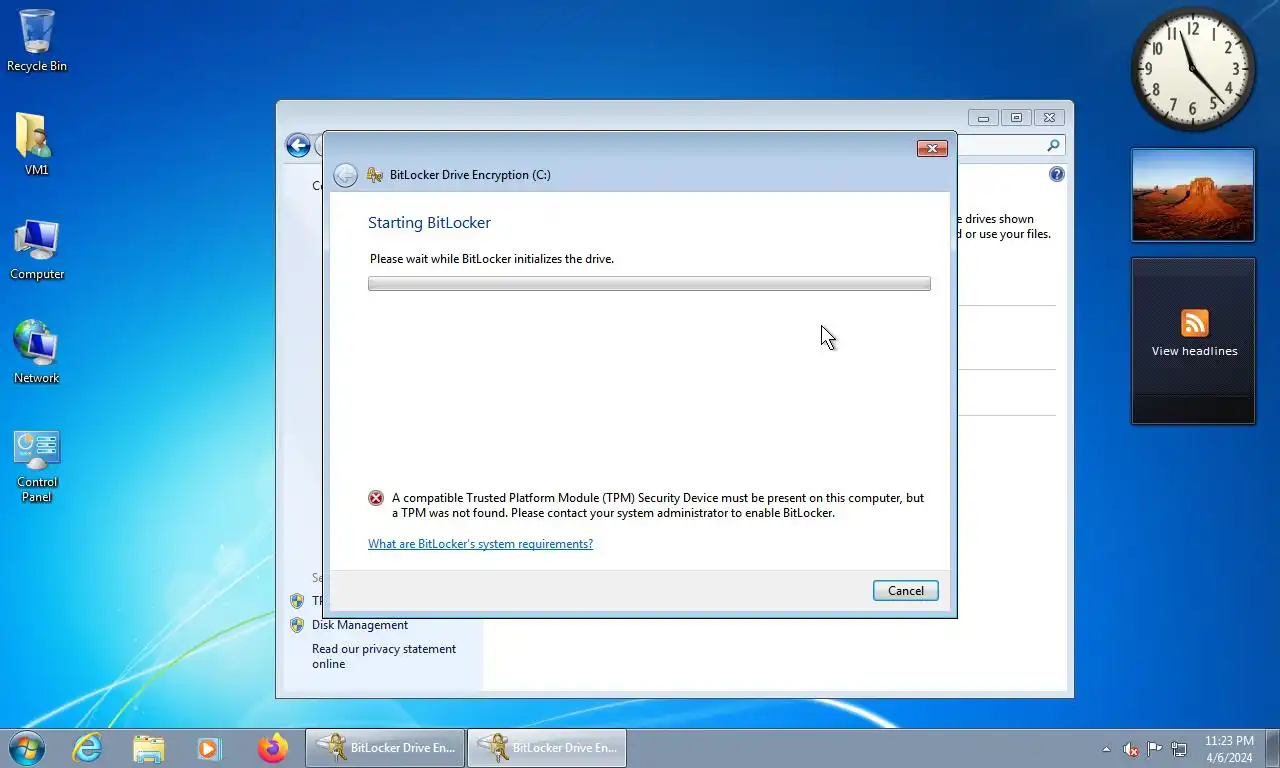Launch Windows Media Player from taskbar
Screen dimensions: 1280x768
(x=209, y=748)
